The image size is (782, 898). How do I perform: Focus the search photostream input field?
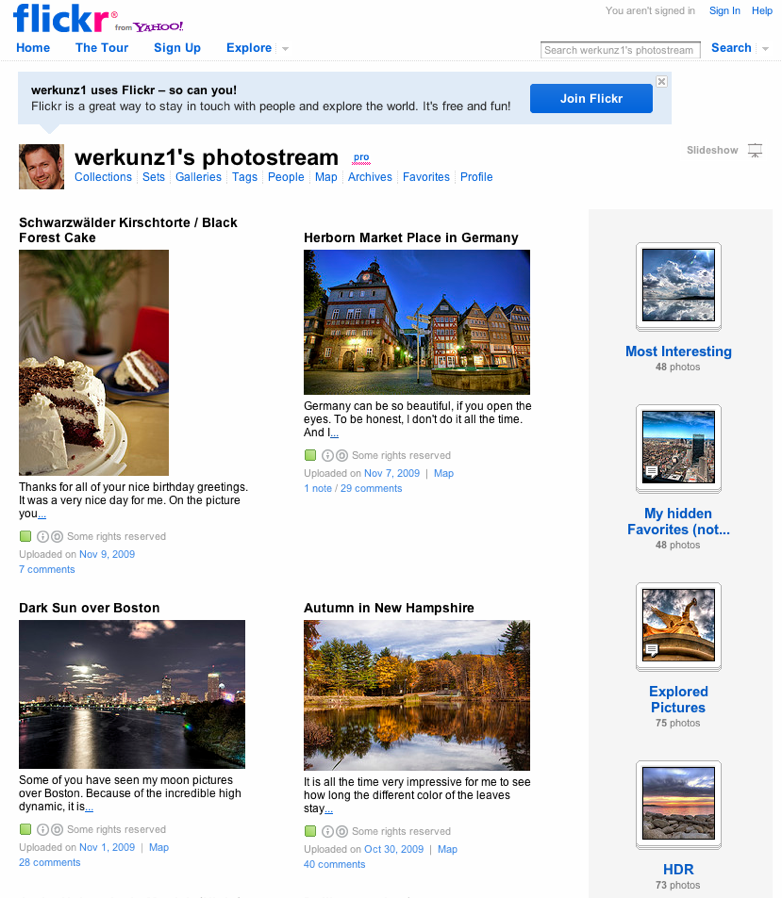coord(620,50)
